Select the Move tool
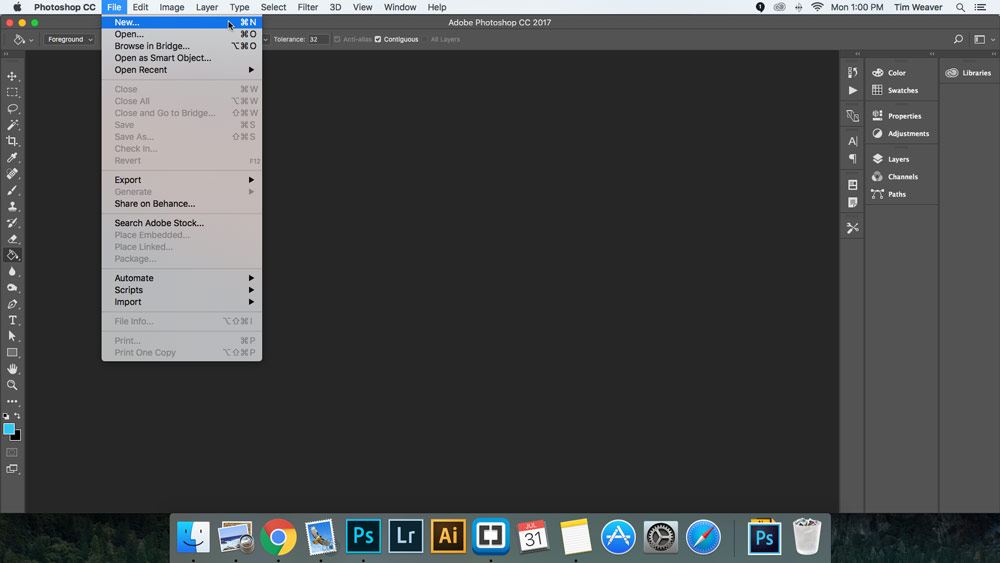 coord(12,76)
